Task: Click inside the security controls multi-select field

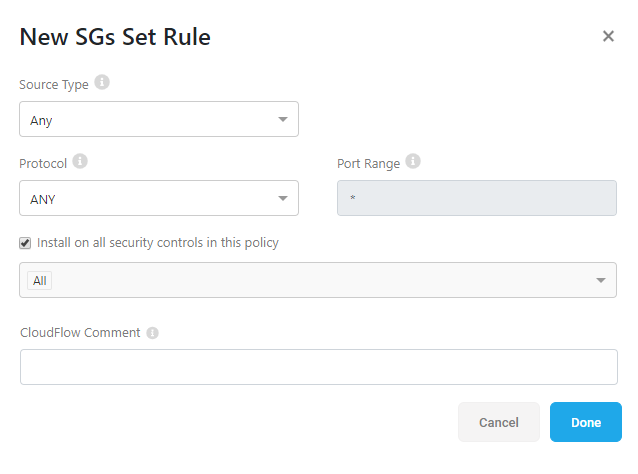Action: click(x=318, y=280)
